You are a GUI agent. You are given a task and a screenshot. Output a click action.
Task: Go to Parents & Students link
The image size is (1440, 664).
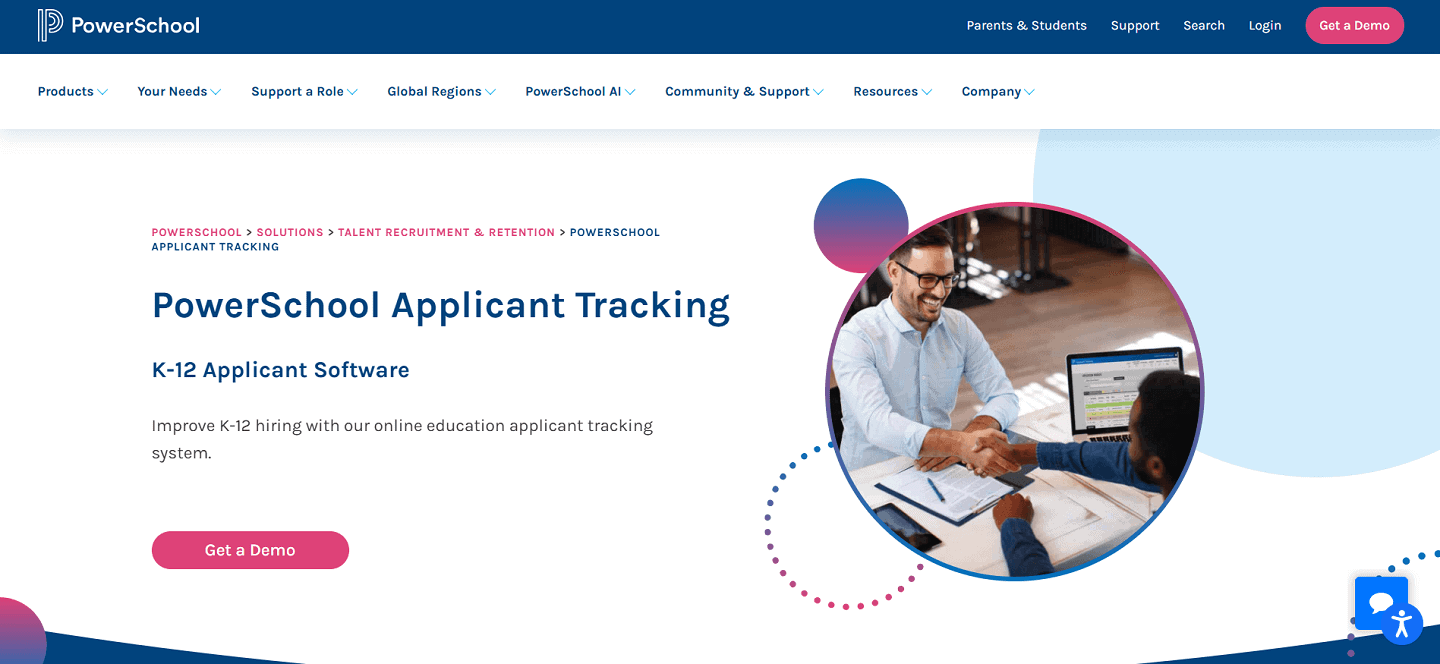(x=1026, y=26)
